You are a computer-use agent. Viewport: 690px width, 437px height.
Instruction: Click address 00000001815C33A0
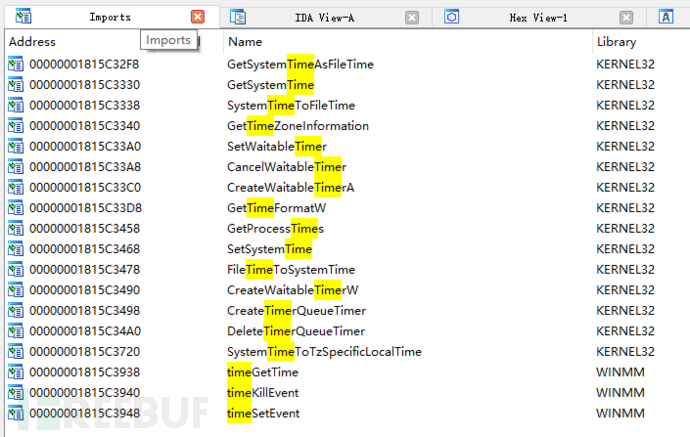click(x=85, y=146)
